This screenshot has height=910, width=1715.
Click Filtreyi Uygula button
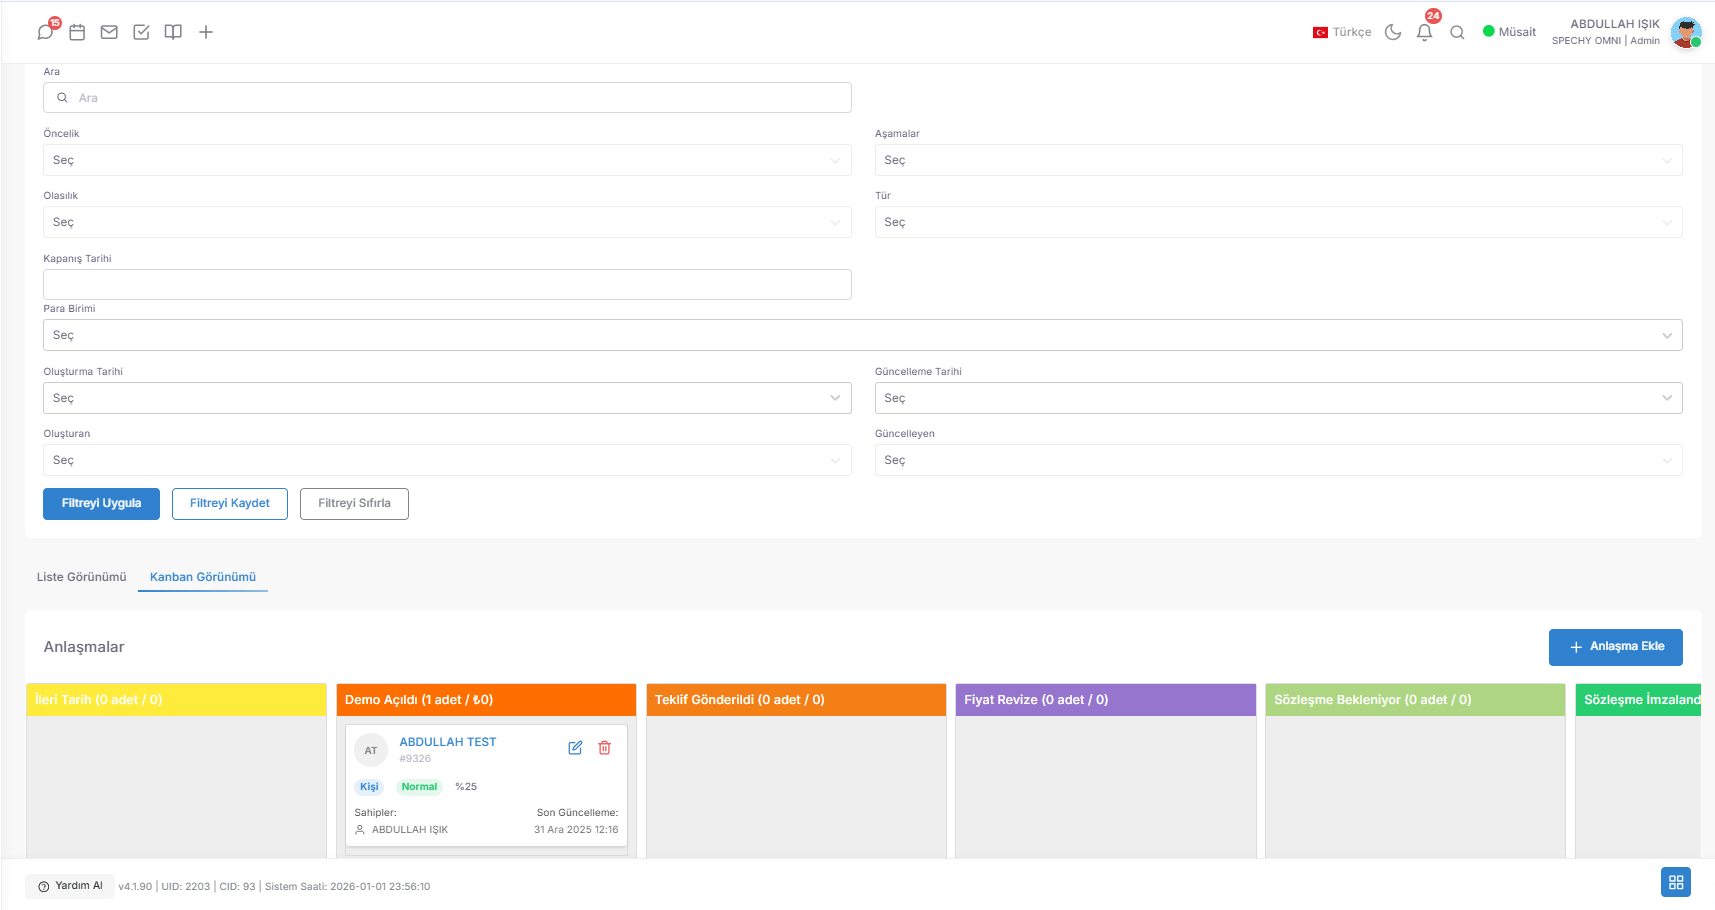pyautogui.click(x=101, y=504)
